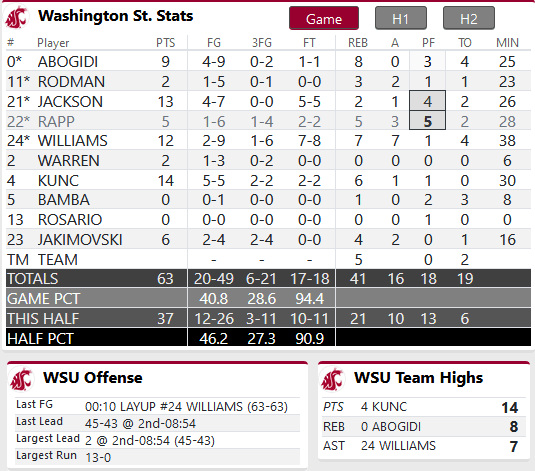Show second half stats with H2
Image resolution: width=535 pixels, height=471 pixels.
pyautogui.click(x=468, y=18)
